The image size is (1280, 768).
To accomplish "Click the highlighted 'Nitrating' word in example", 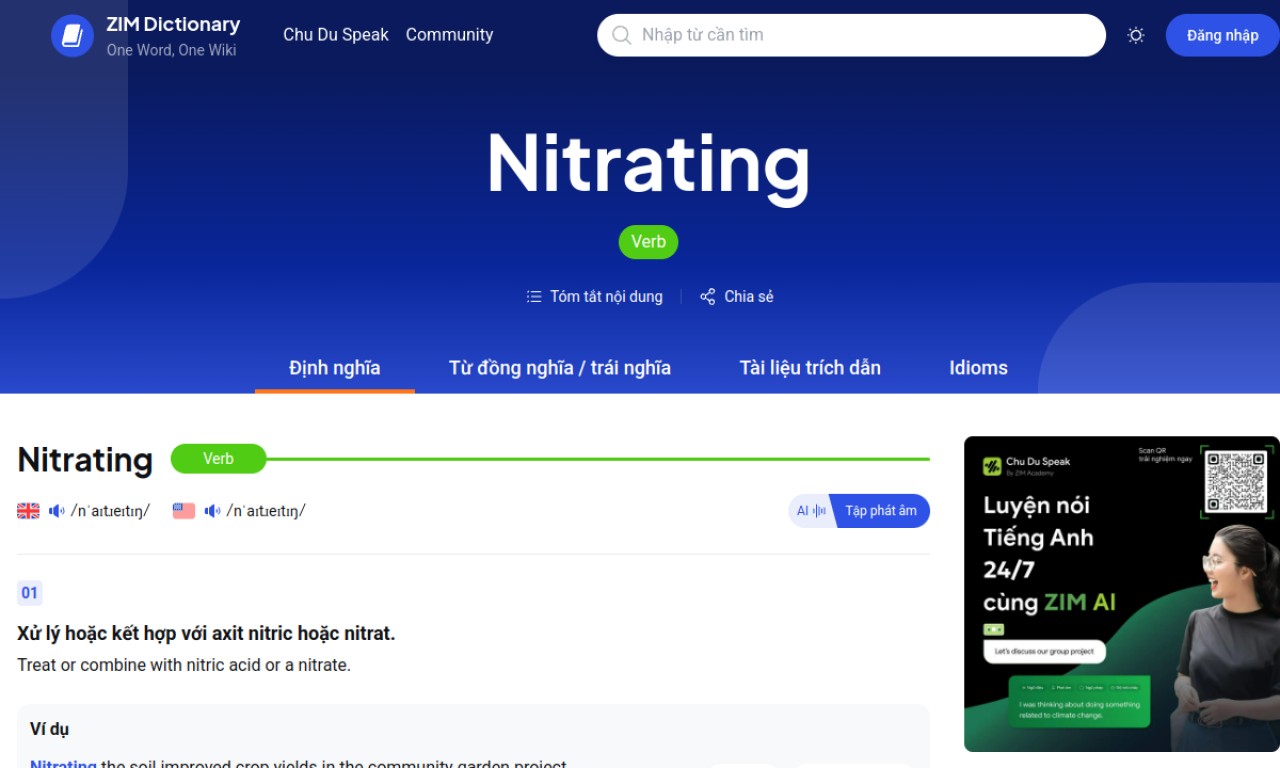I will [63, 764].
